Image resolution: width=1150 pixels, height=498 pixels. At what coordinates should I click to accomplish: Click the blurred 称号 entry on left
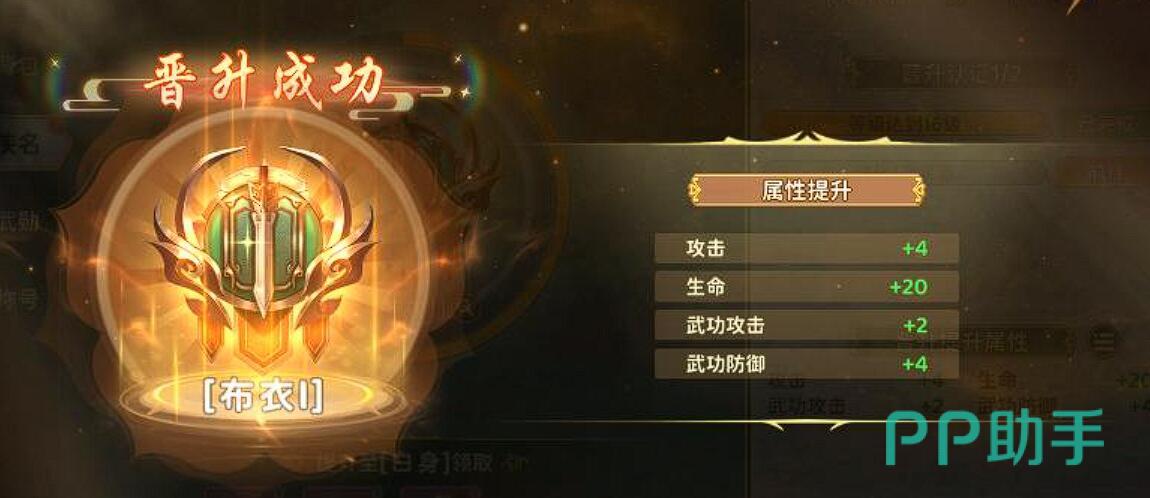19,299
